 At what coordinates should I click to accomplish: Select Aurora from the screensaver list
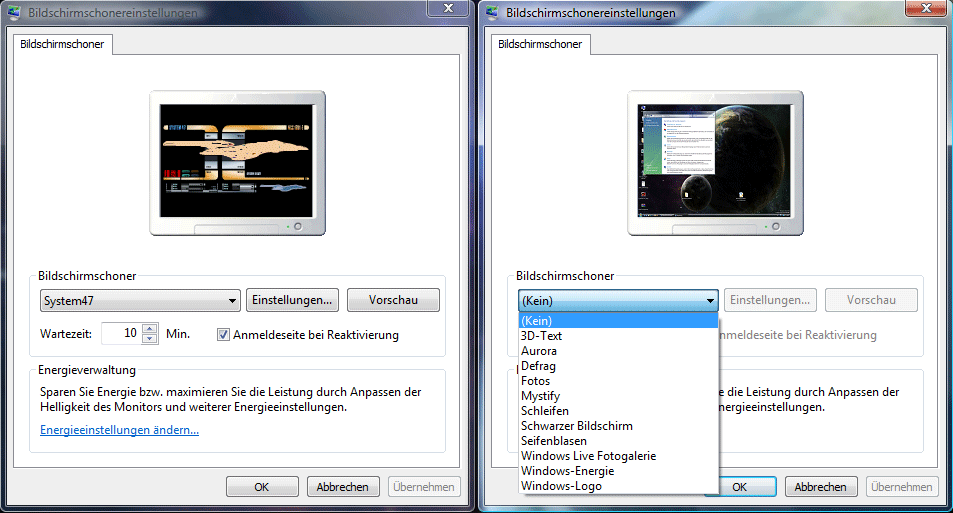pos(618,351)
